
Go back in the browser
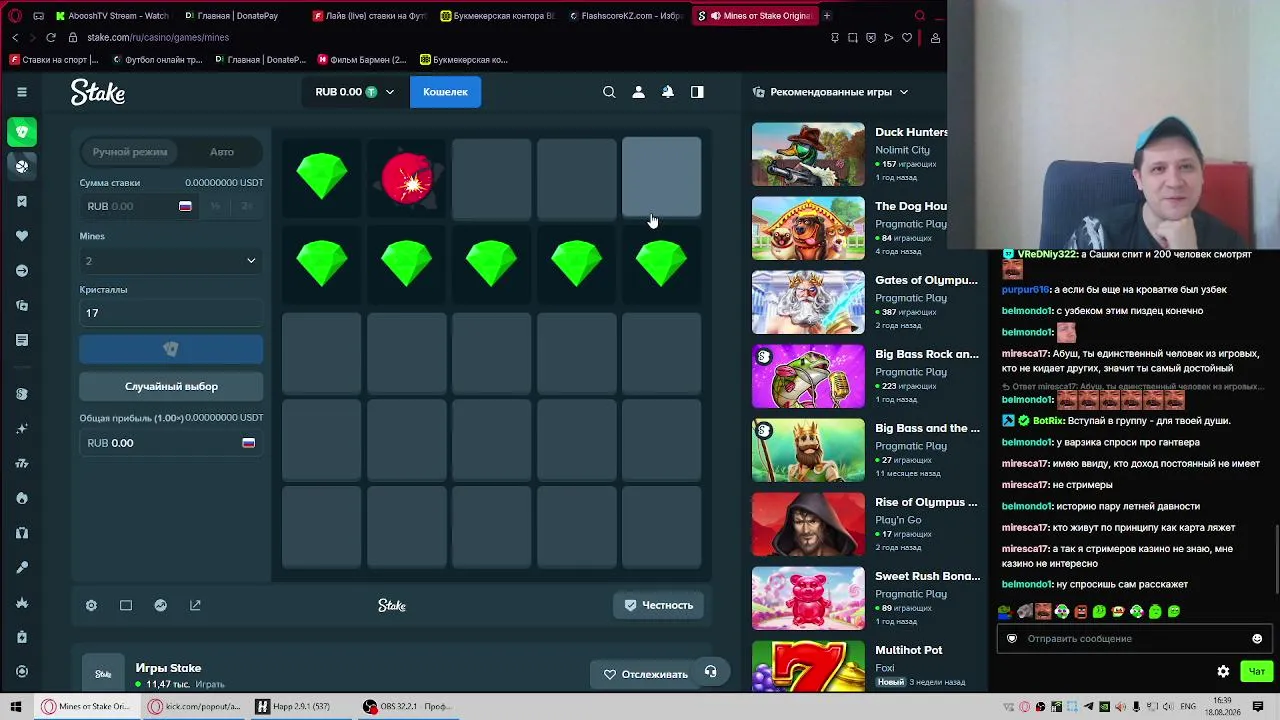[x=14, y=37]
